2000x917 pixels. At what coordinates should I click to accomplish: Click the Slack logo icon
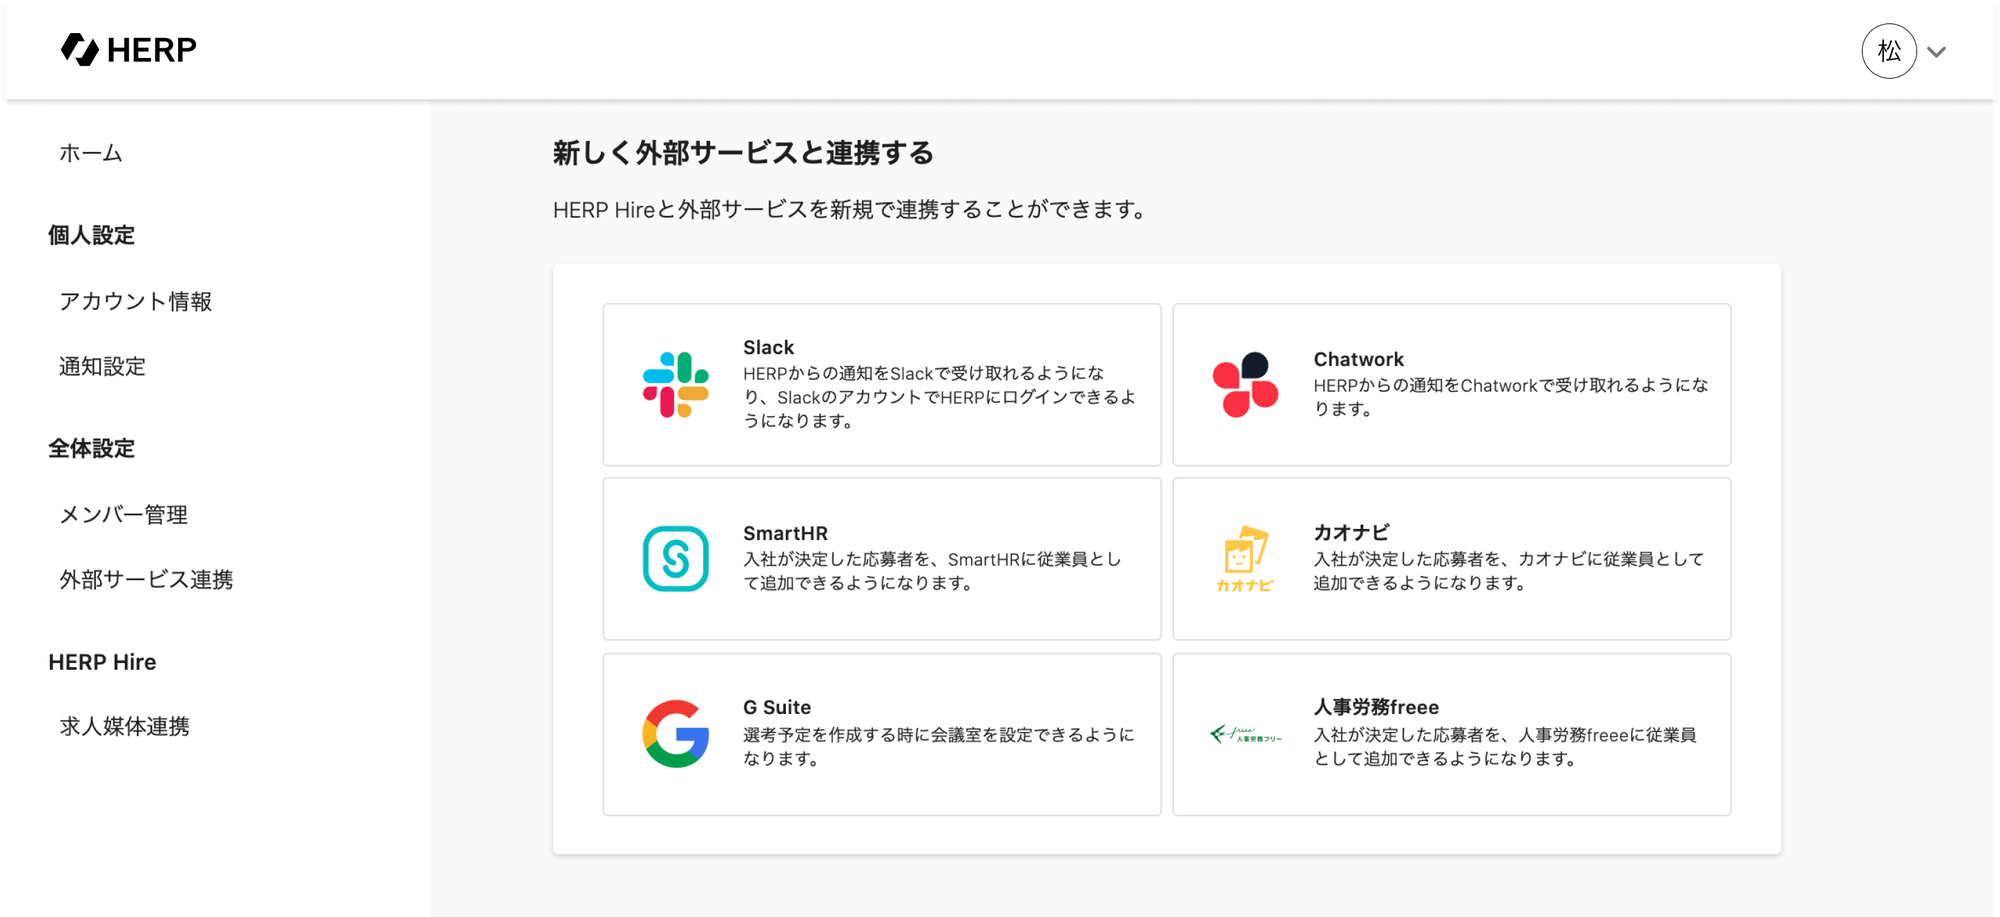coord(676,385)
